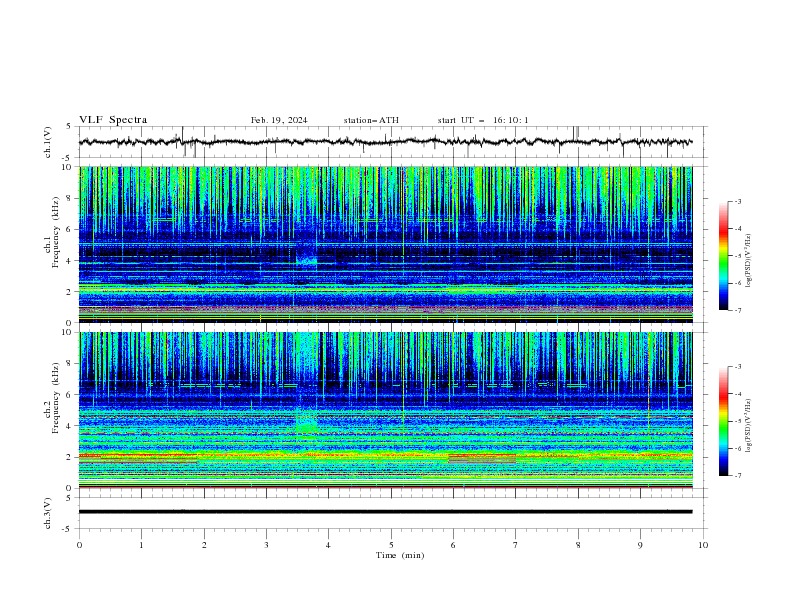Select the "Feb. 19, 2024" date text

pos(279,120)
